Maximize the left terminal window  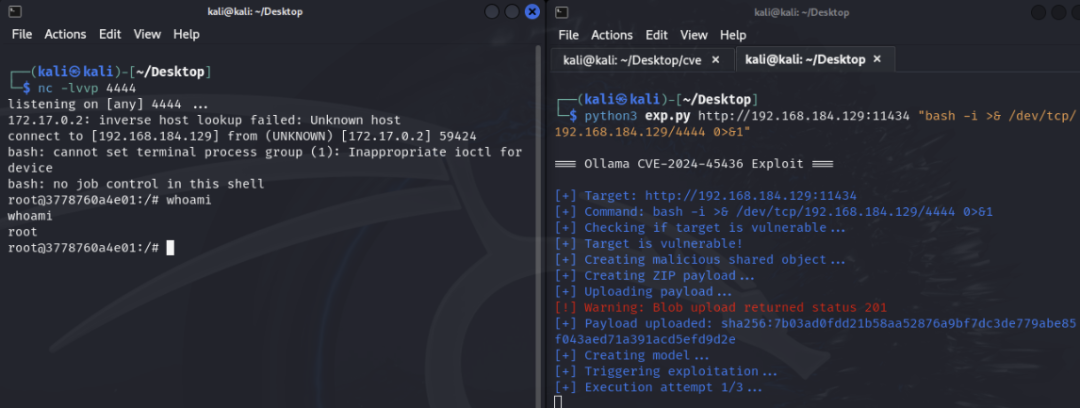tap(512, 12)
